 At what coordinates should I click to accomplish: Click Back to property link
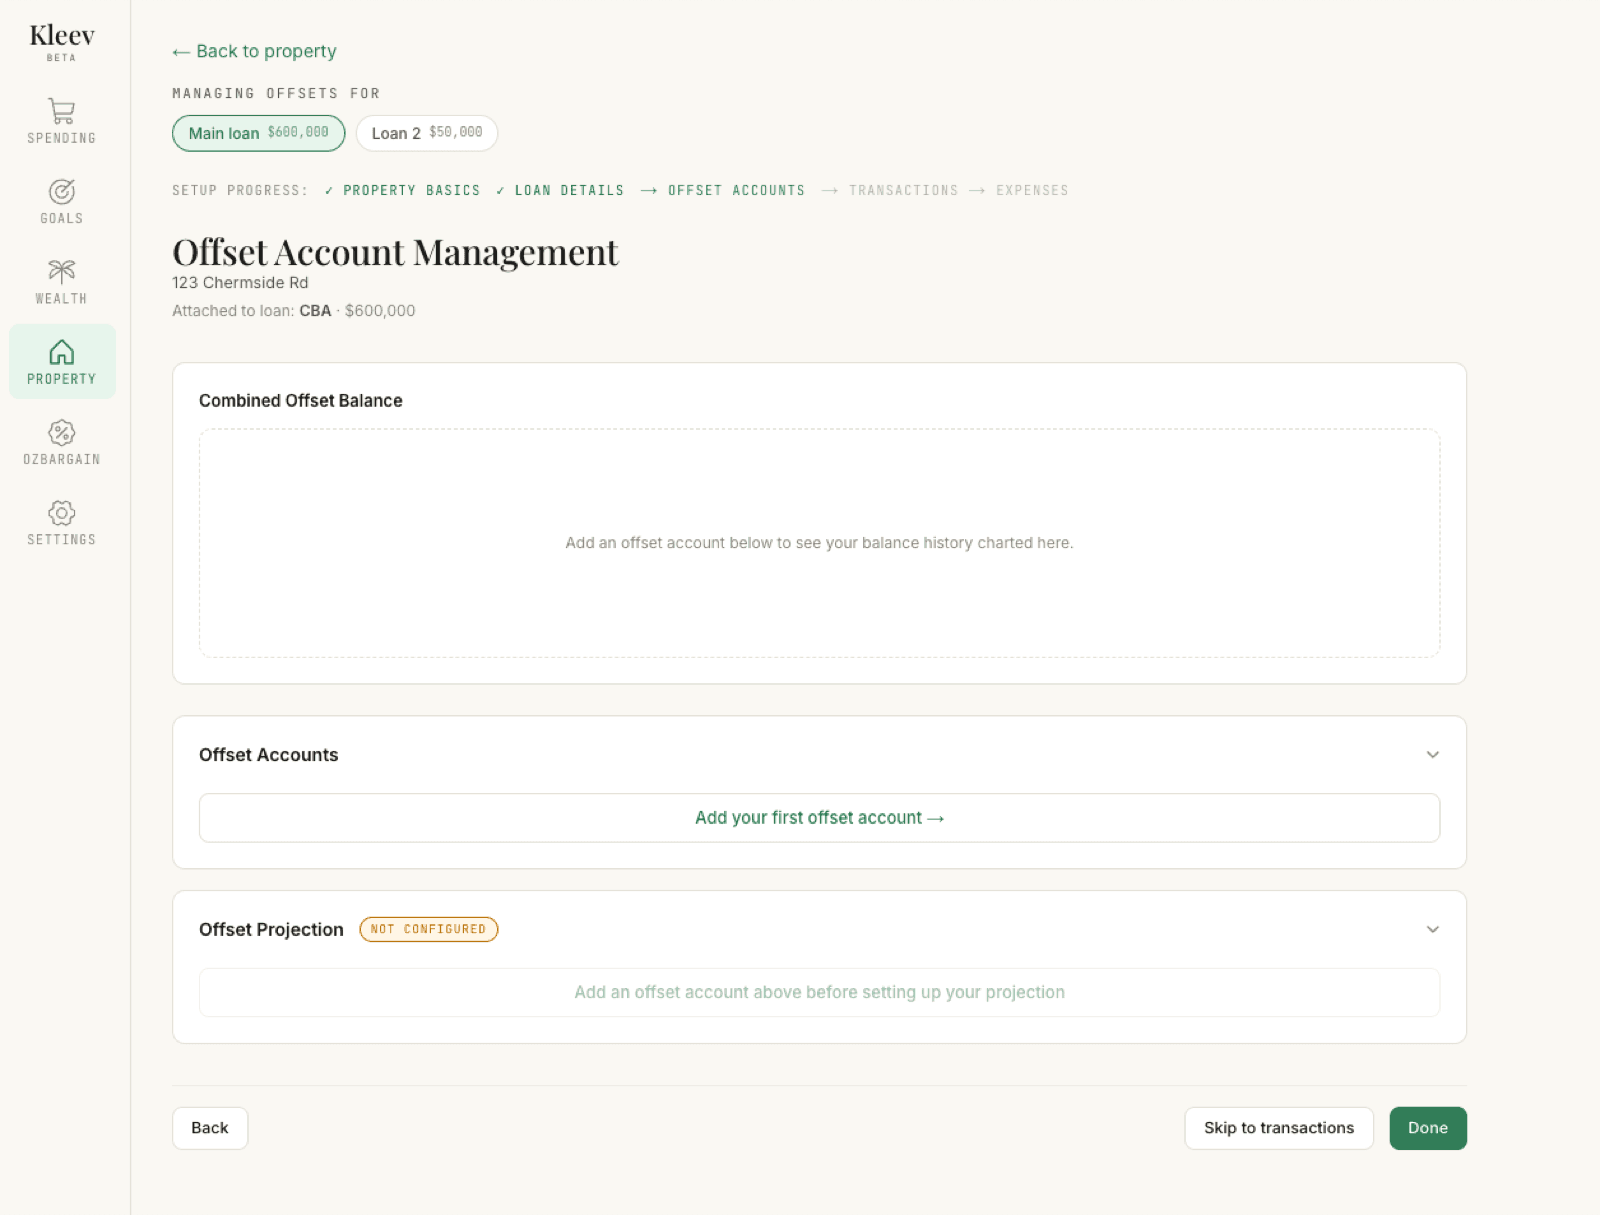click(254, 51)
